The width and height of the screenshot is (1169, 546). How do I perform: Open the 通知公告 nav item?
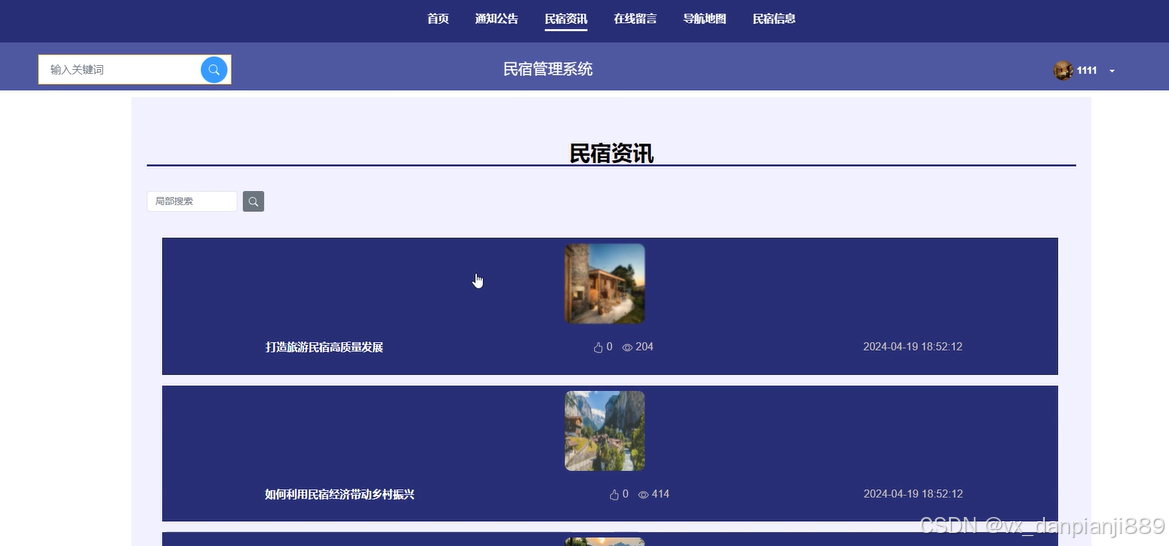coord(497,19)
